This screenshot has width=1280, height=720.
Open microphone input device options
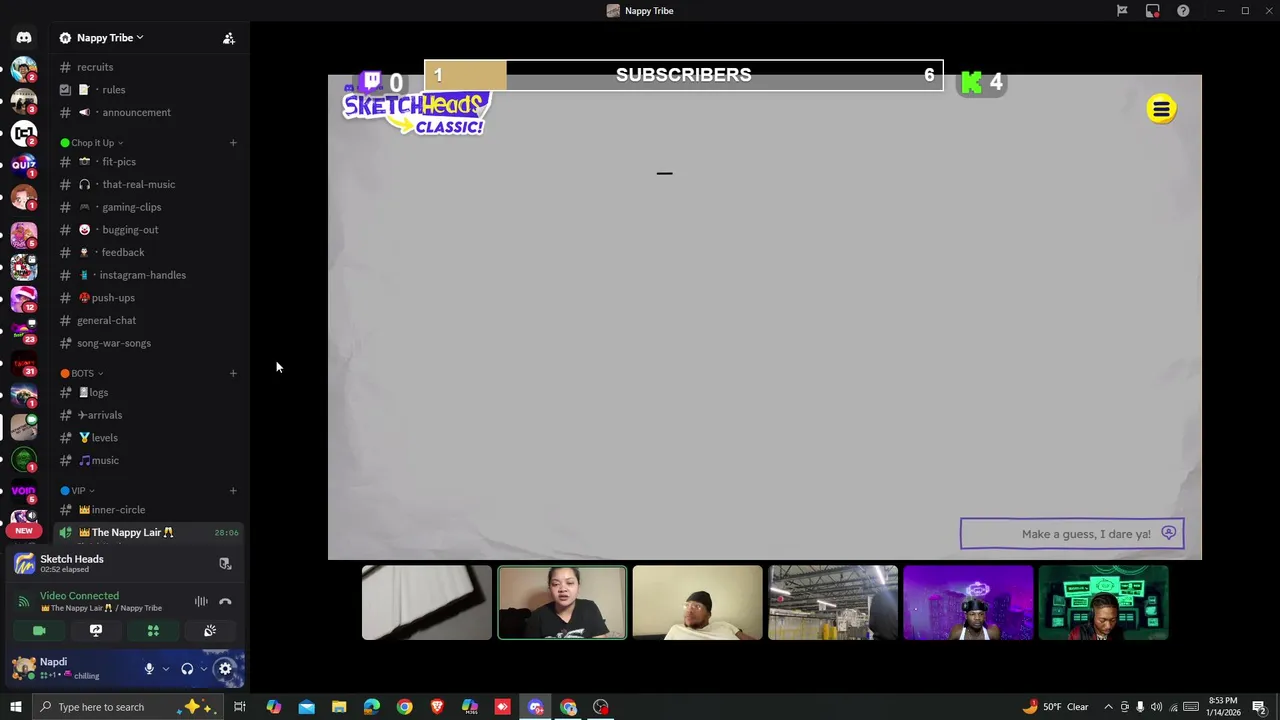pyautogui.click(x=165, y=669)
